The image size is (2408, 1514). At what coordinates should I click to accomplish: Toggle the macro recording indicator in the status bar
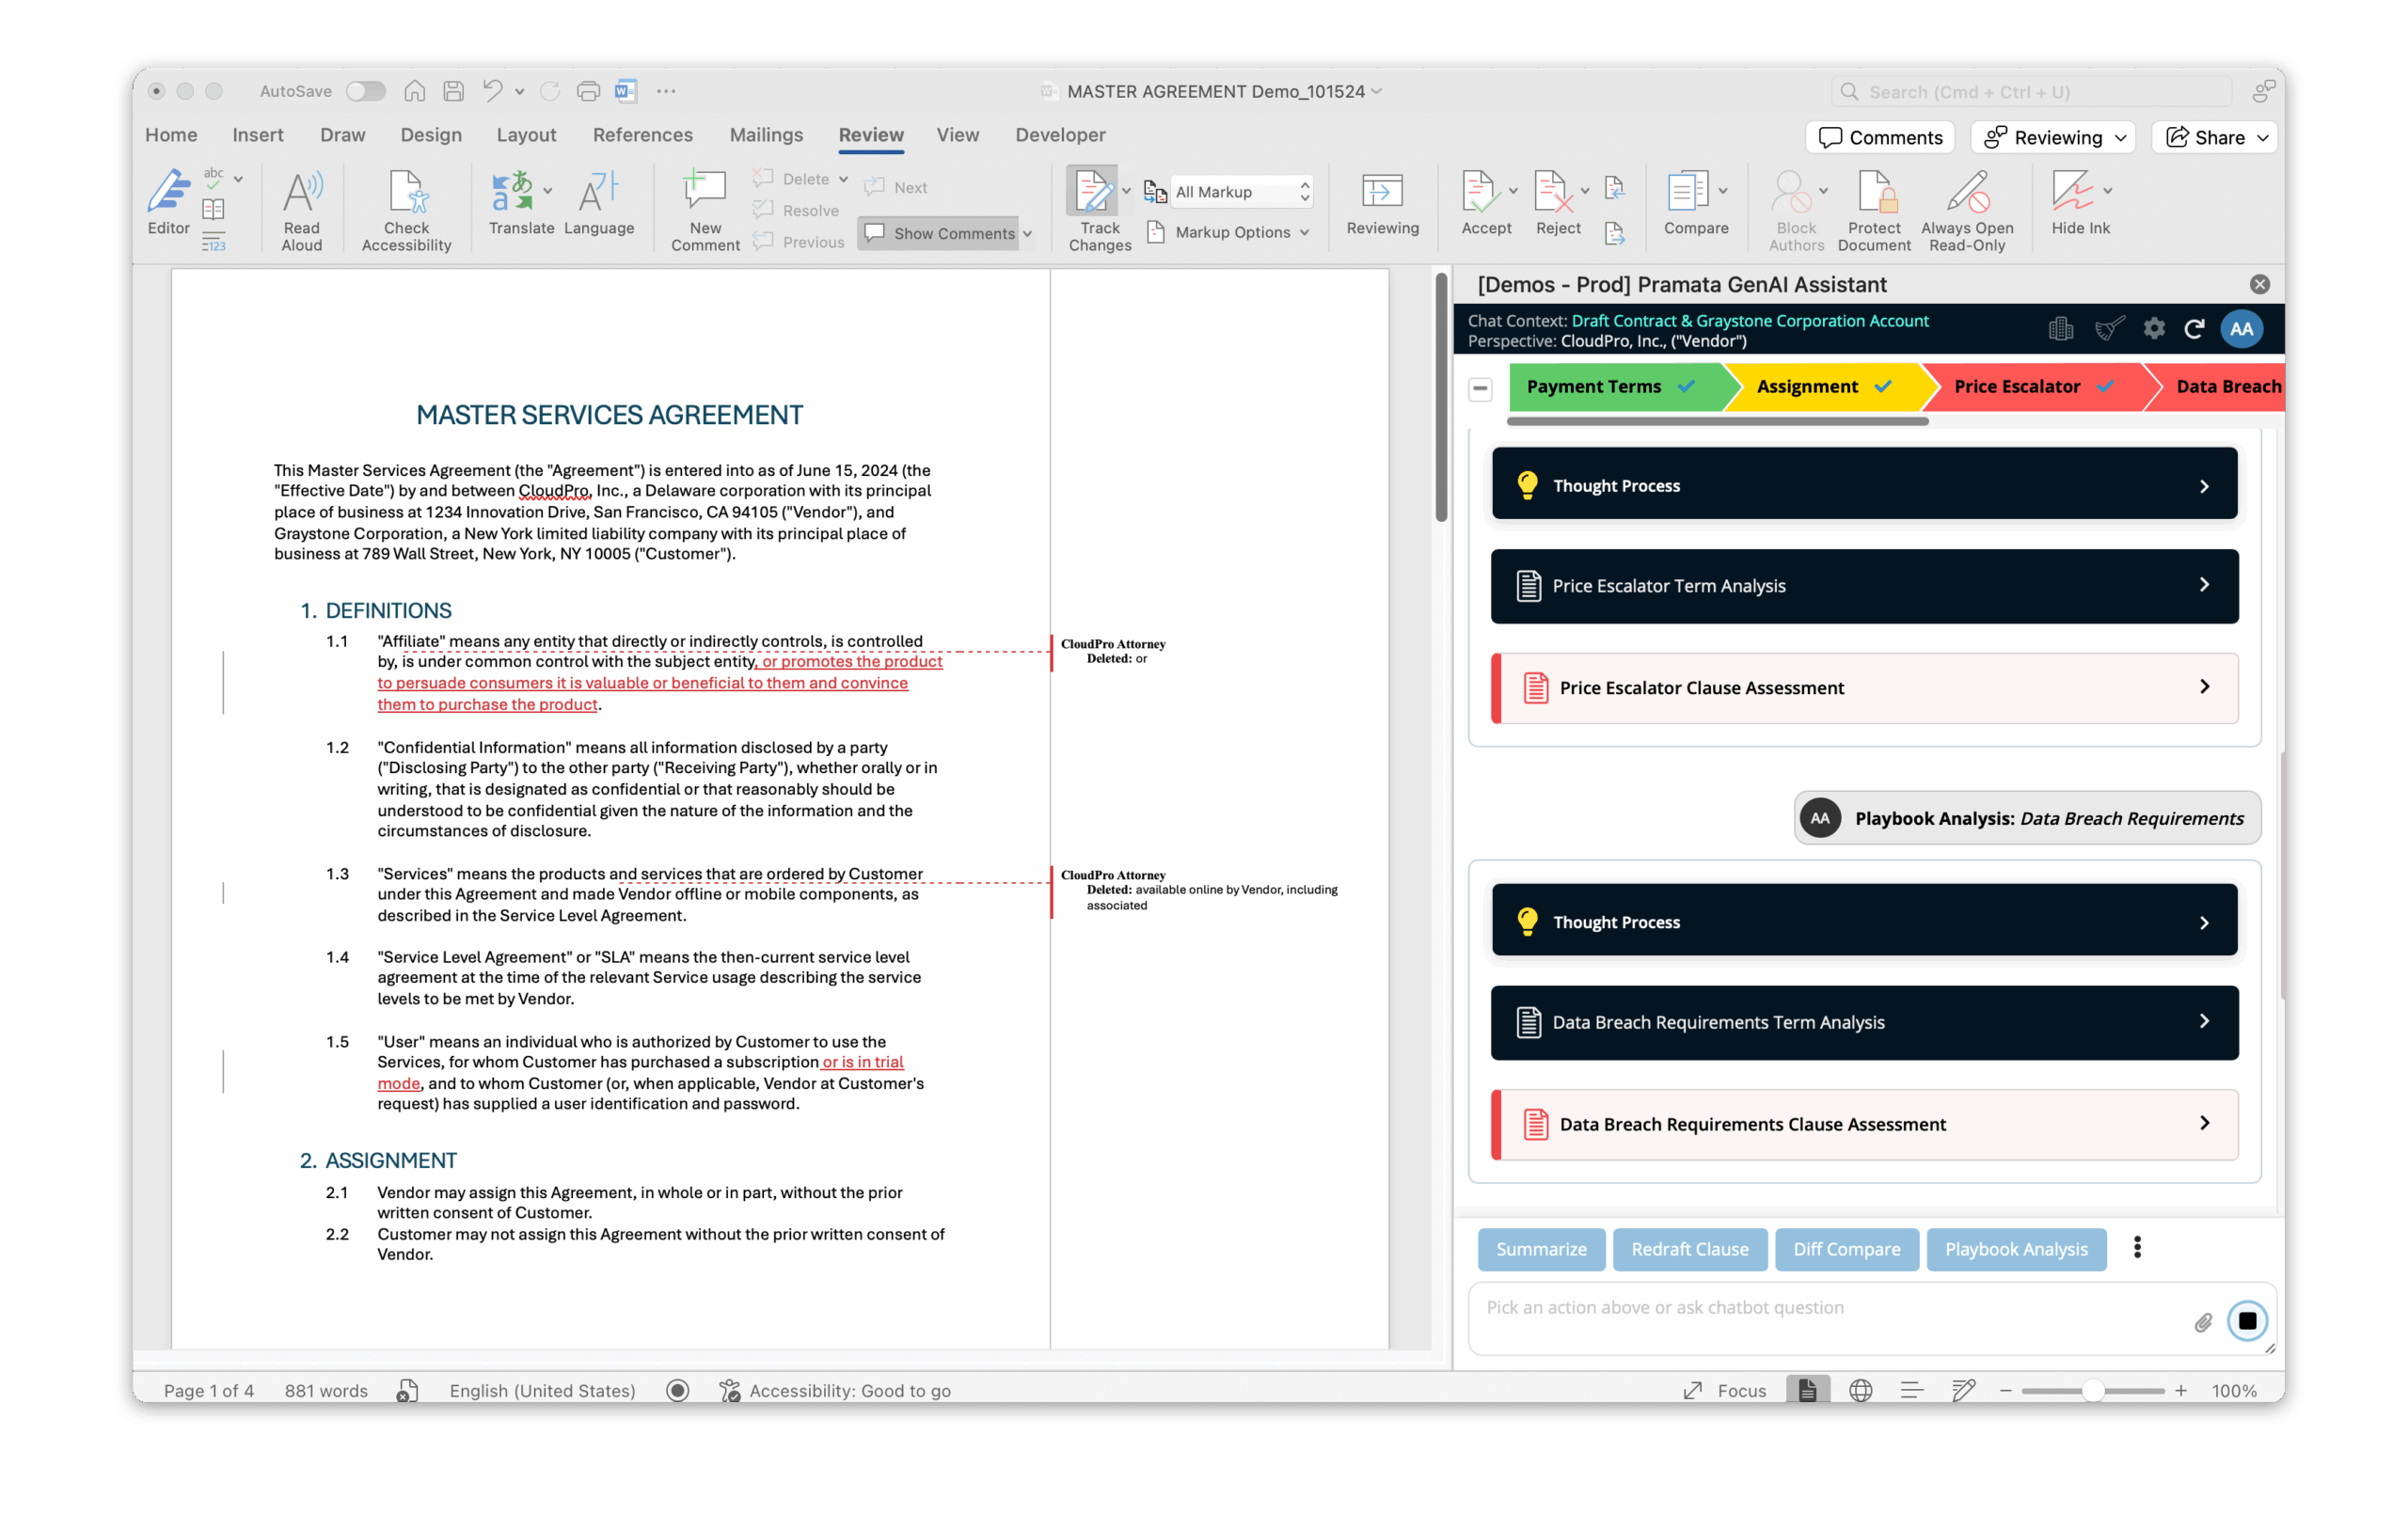click(x=677, y=1390)
